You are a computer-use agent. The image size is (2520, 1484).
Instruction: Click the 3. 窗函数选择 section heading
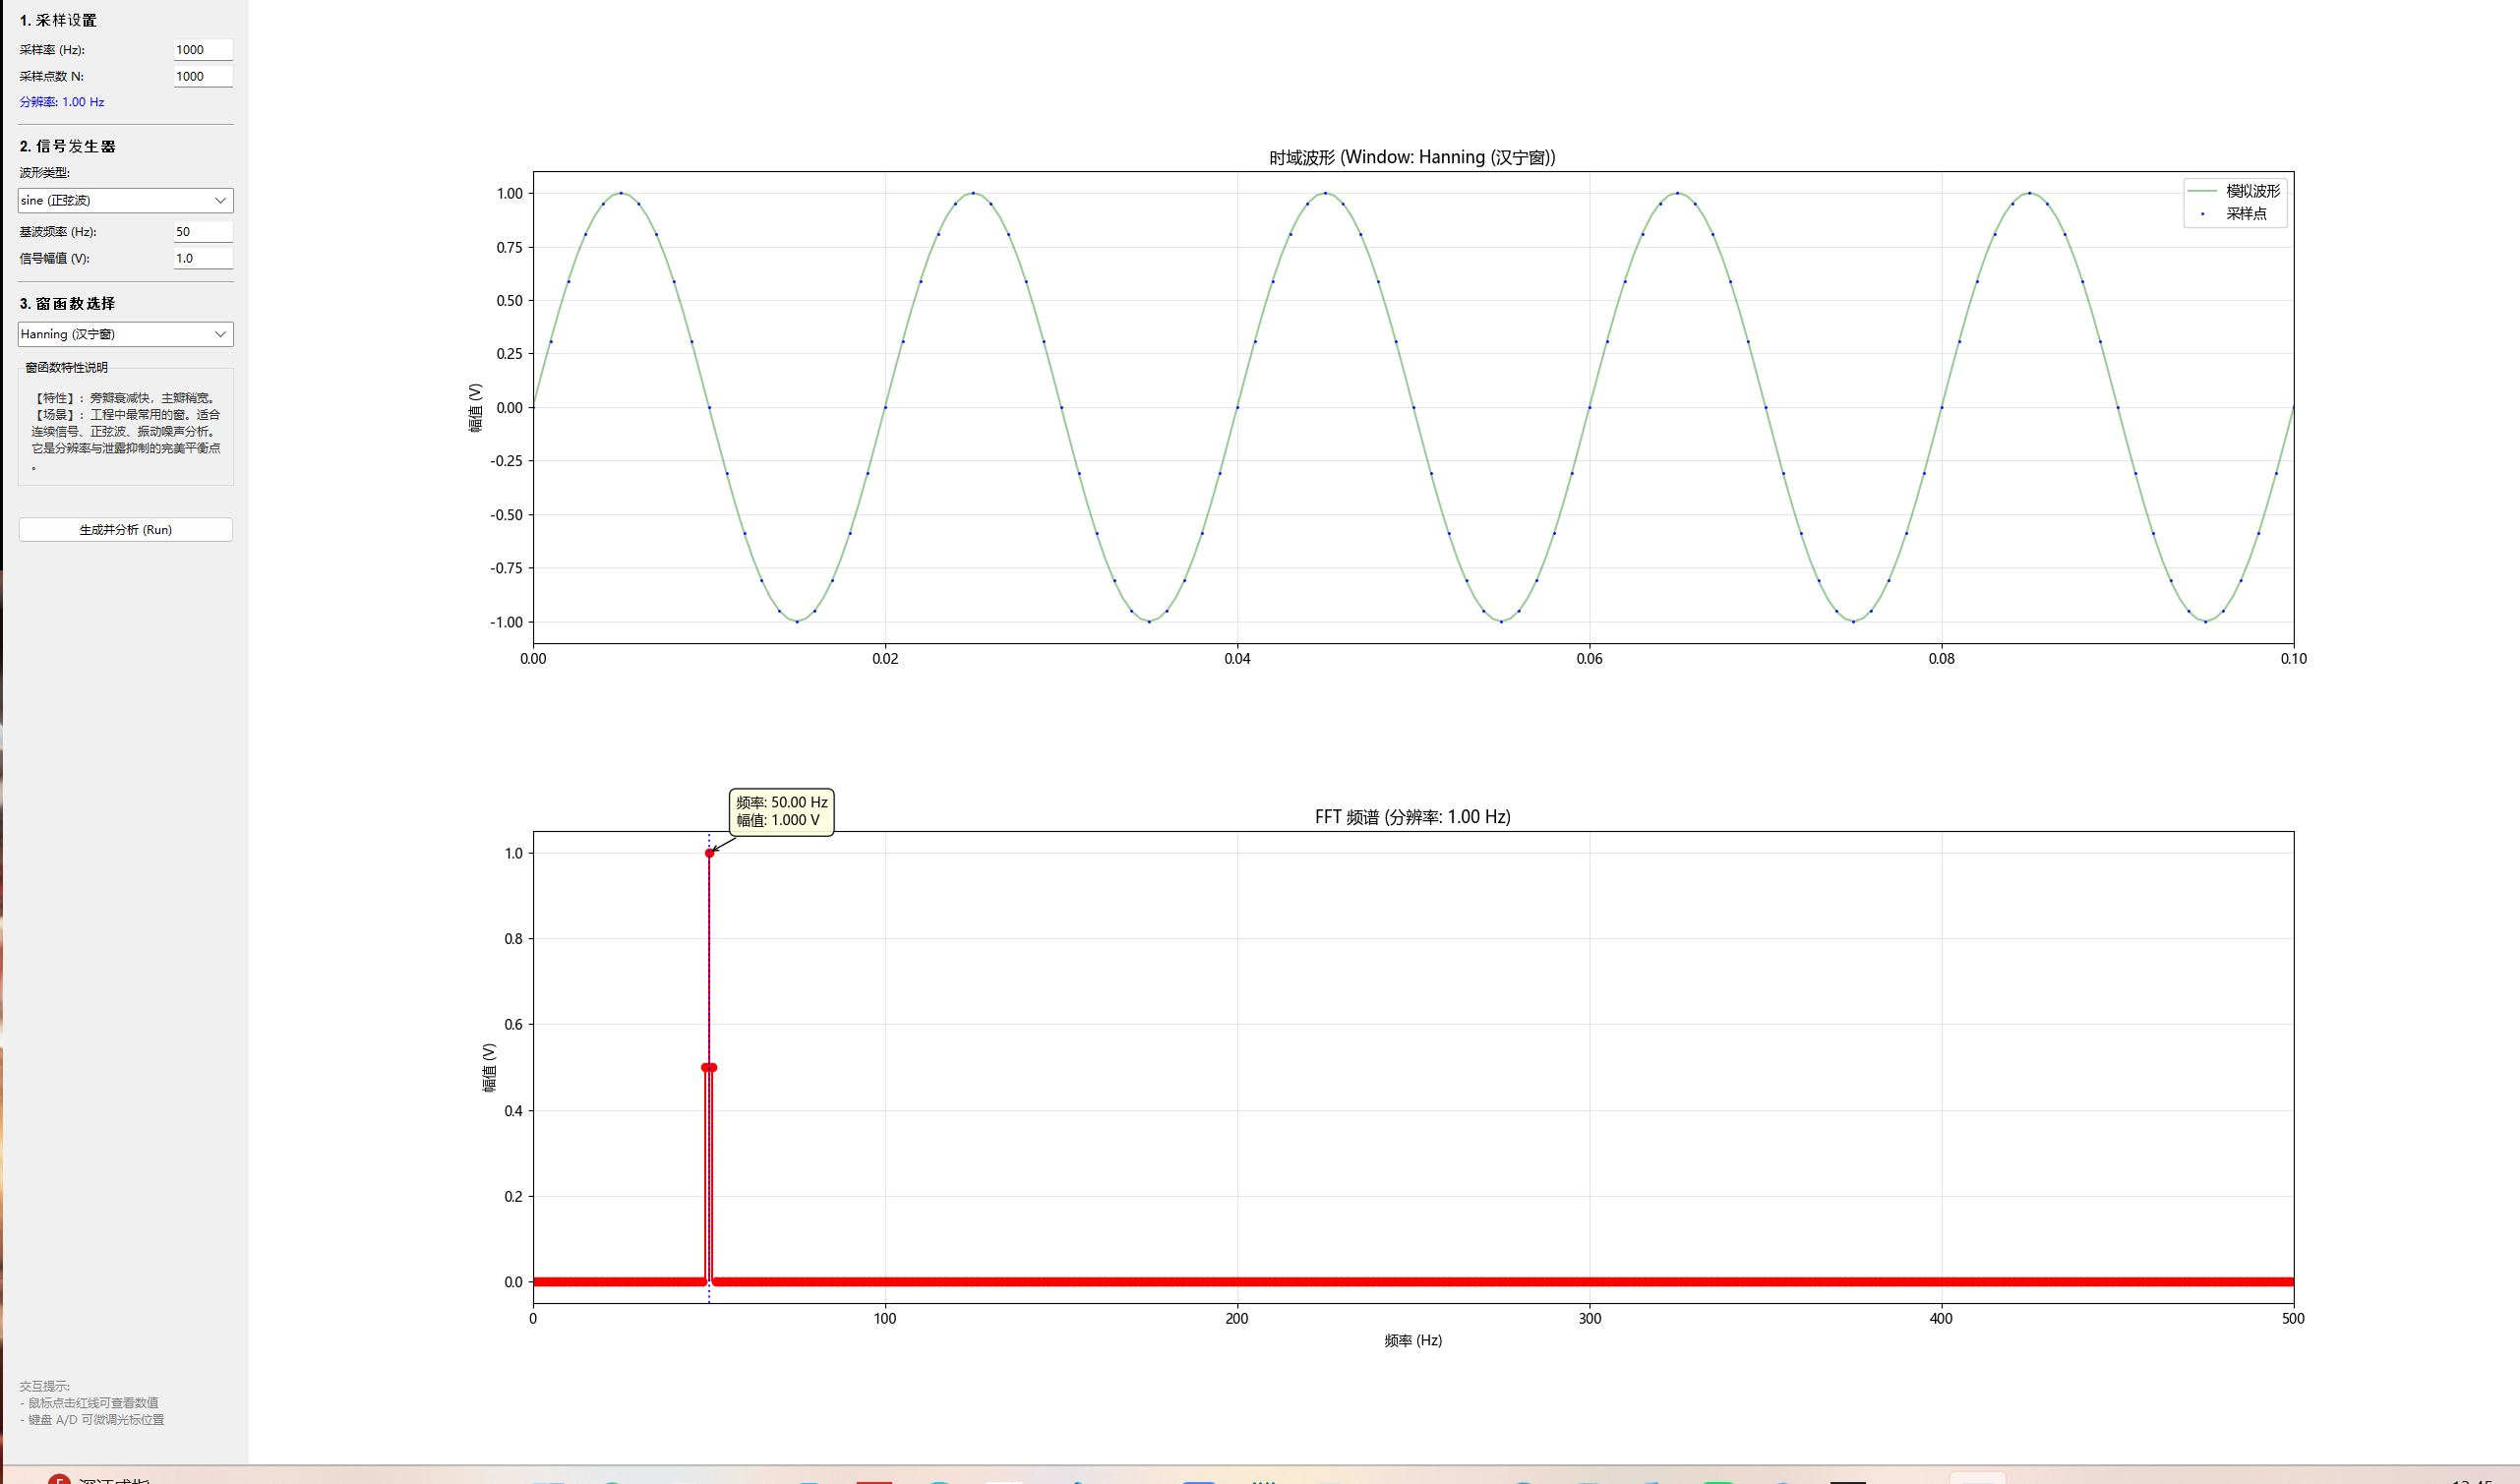click(67, 303)
